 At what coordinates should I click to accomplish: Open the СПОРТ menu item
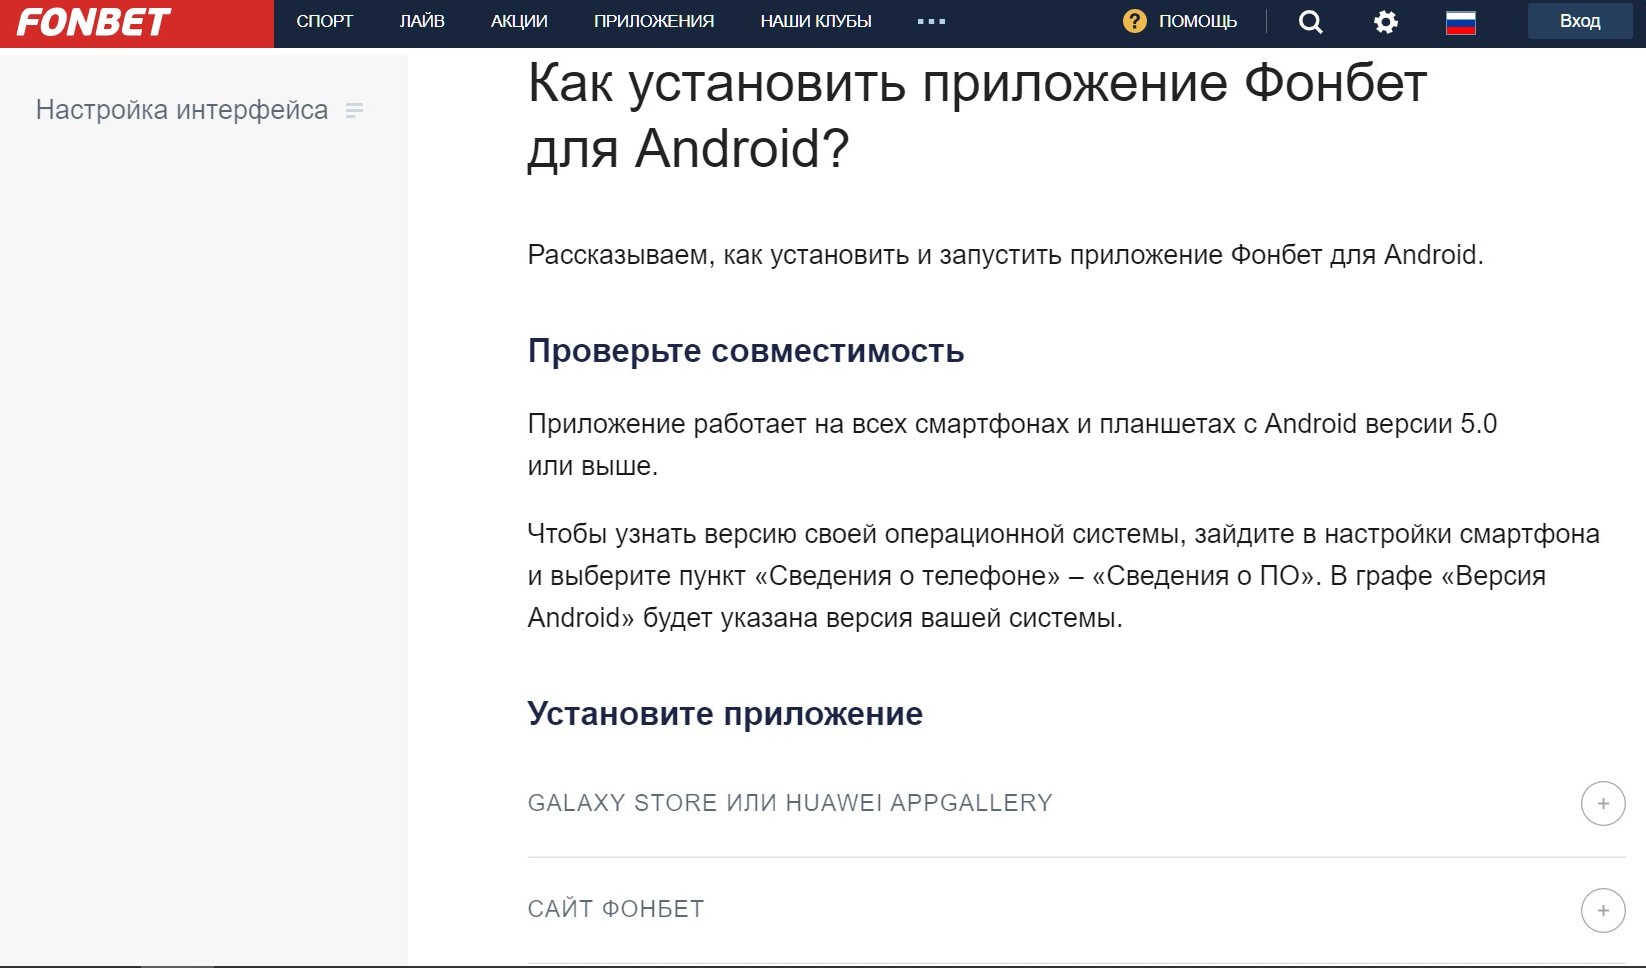[x=325, y=21]
